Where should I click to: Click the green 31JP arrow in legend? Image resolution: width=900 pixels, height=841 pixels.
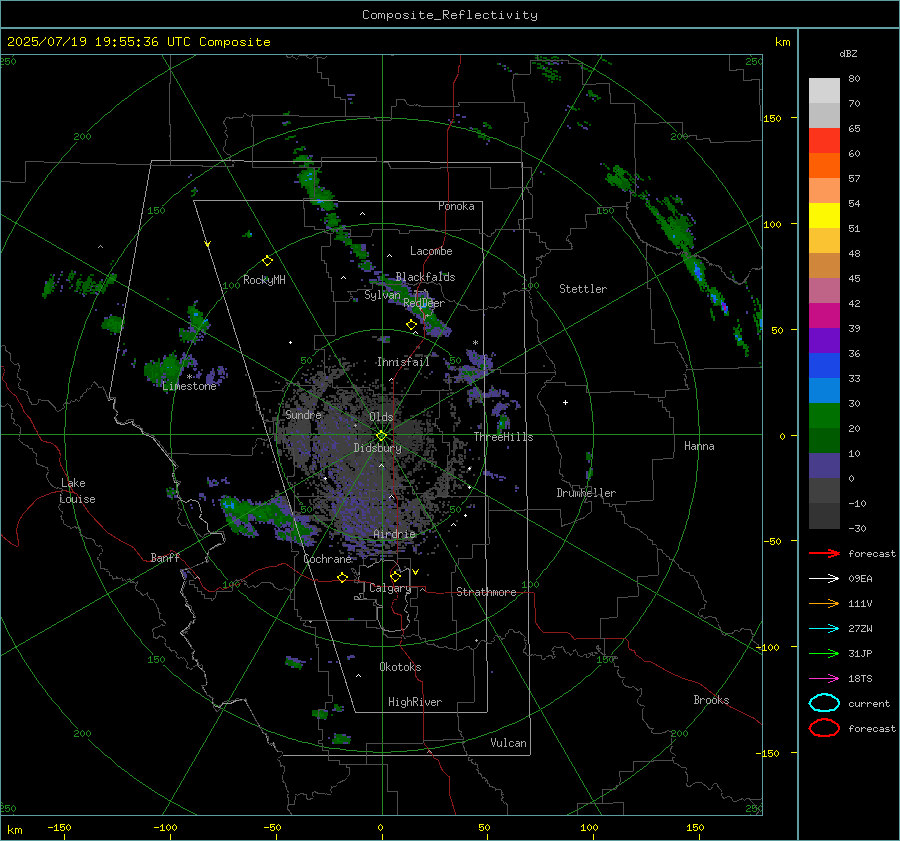[824, 653]
